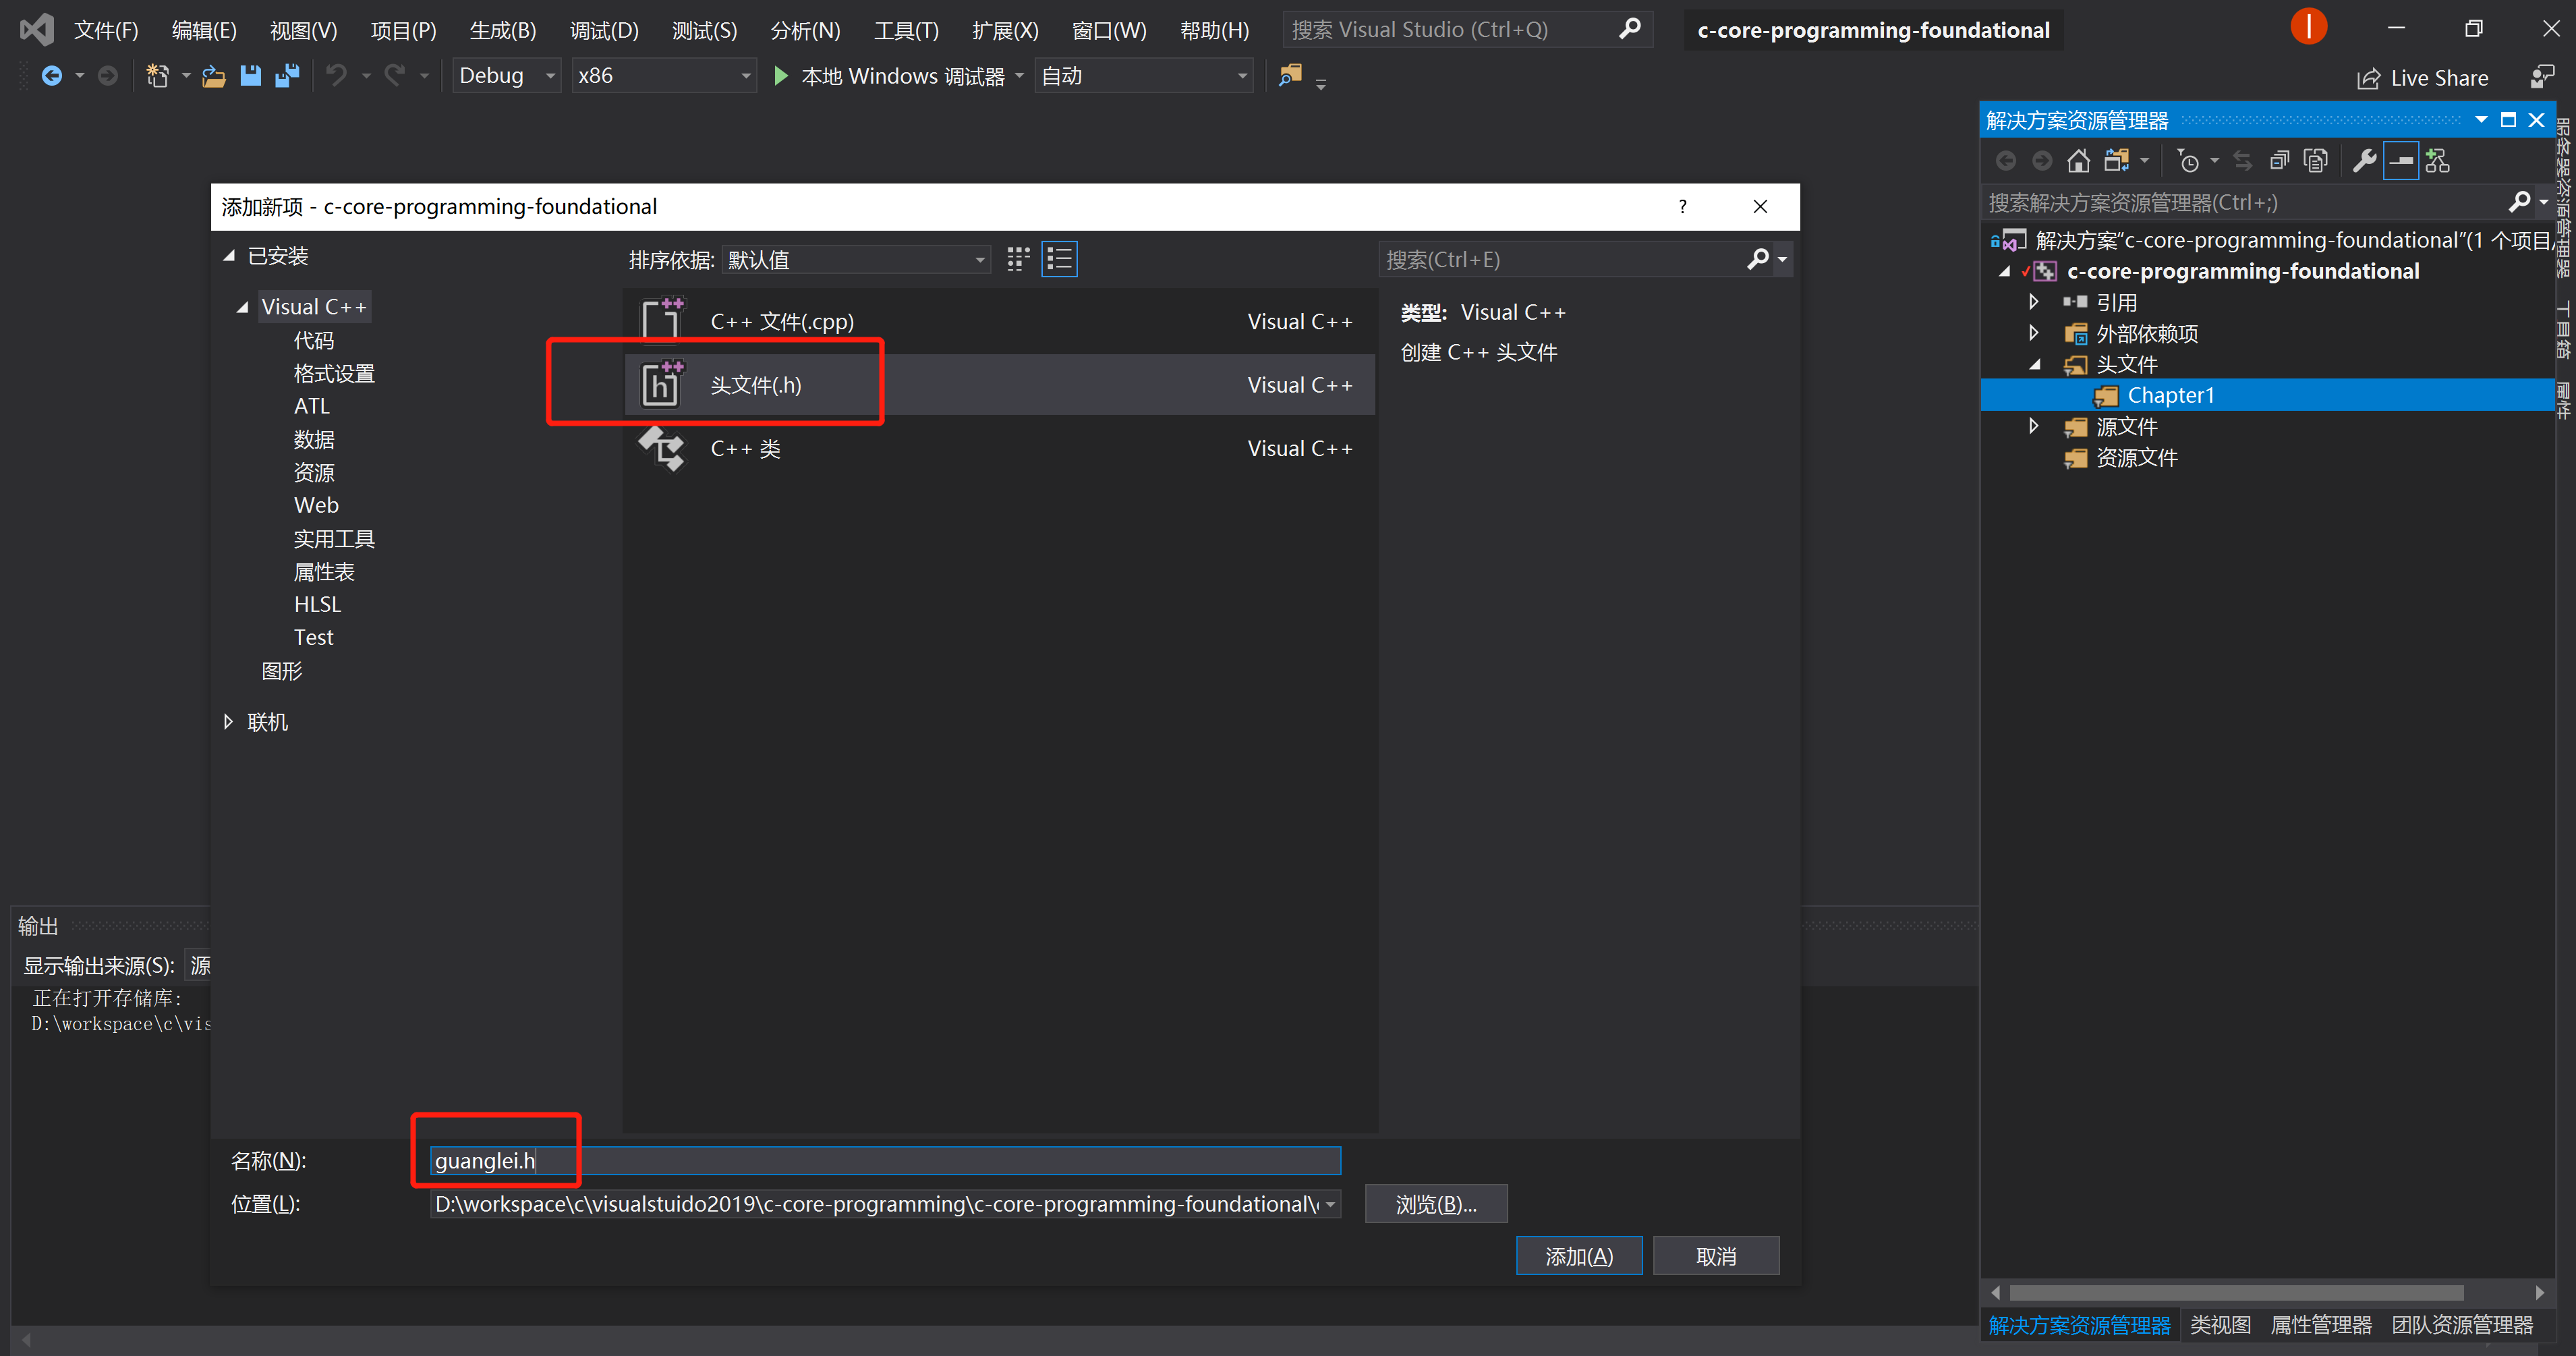
Task: Click the 添加(A) button
Action: click(x=1579, y=1256)
